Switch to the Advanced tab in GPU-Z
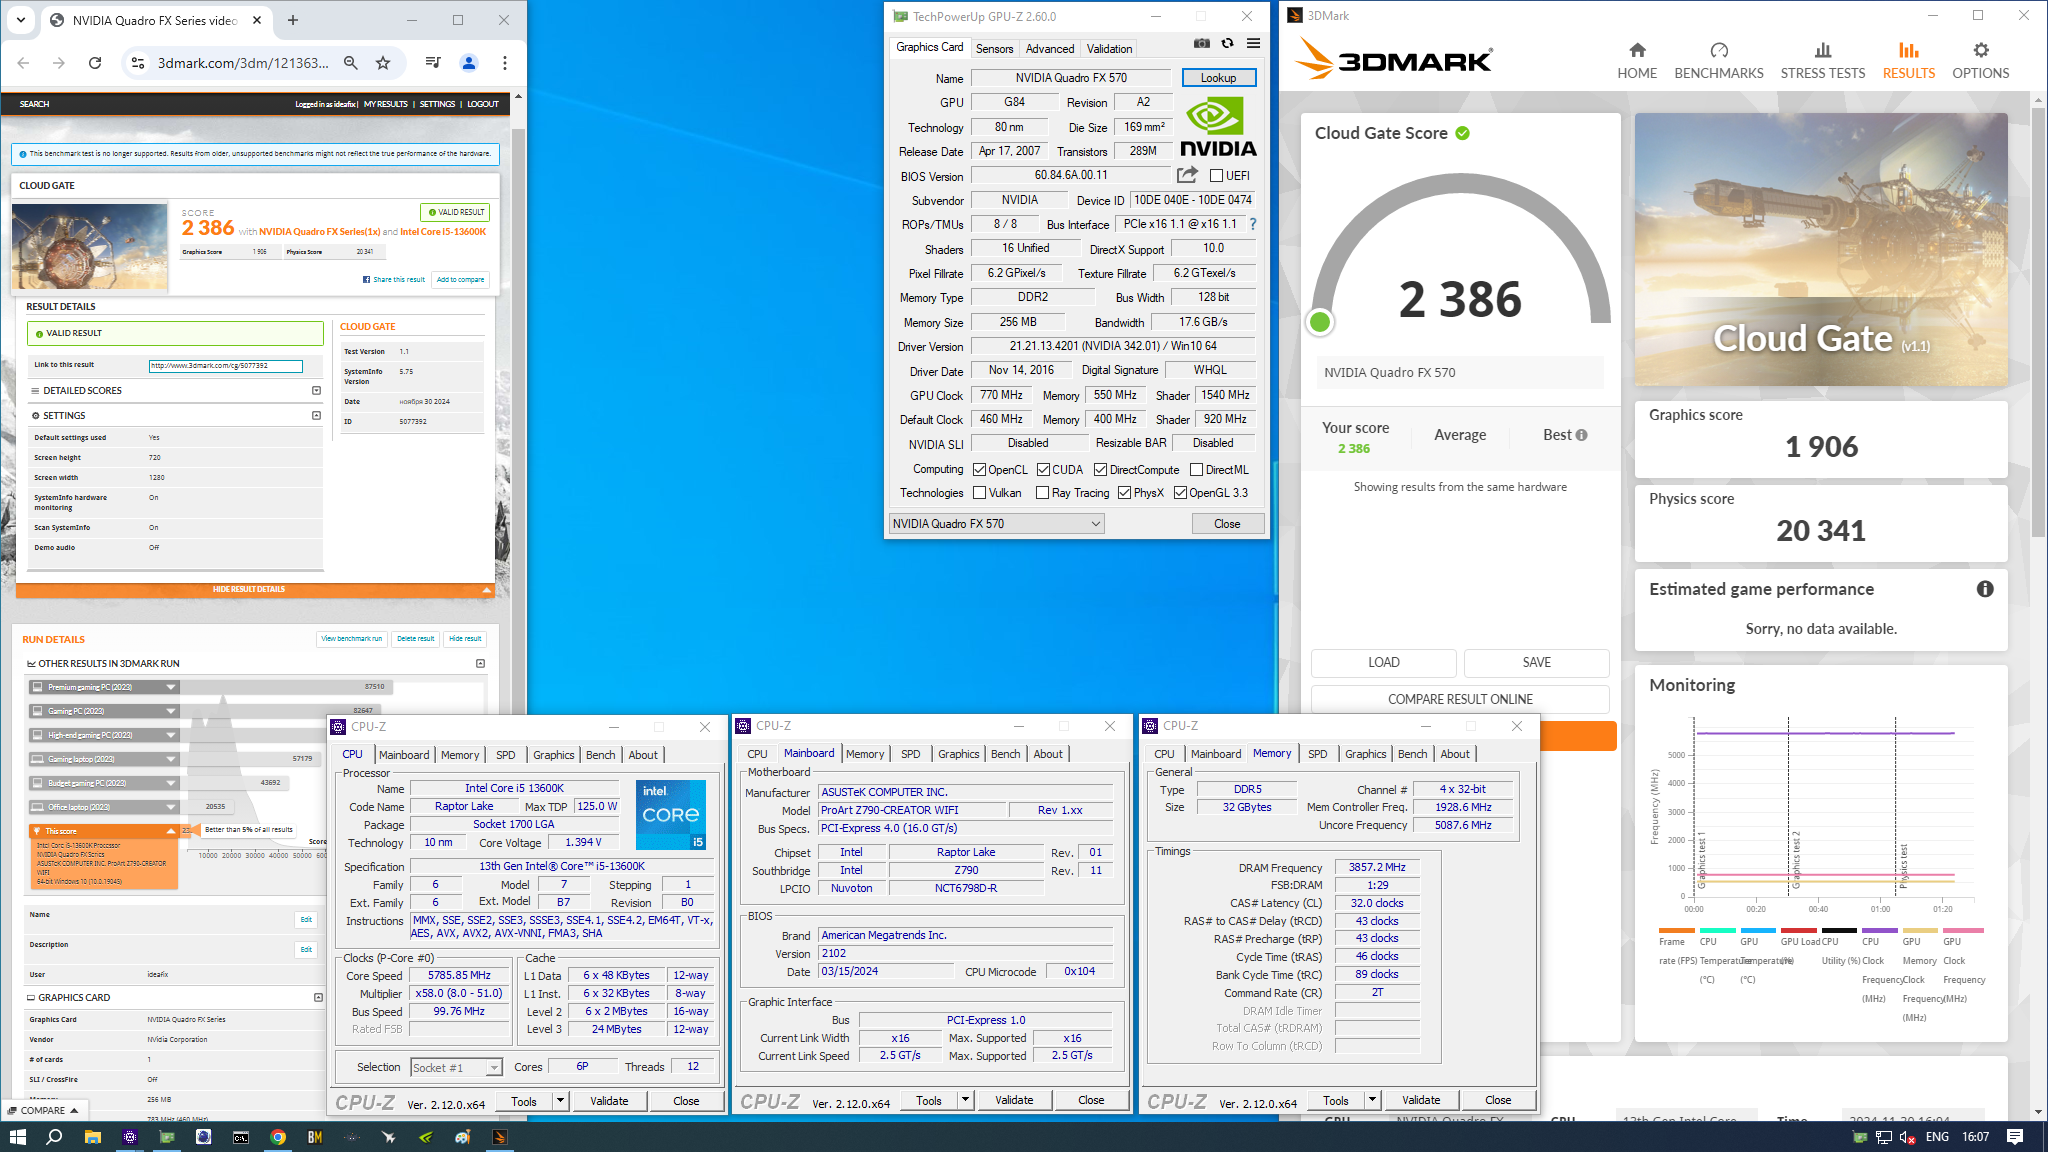Image resolution: width=2048 pixels, height=1152 pixels. [1050, 49]
